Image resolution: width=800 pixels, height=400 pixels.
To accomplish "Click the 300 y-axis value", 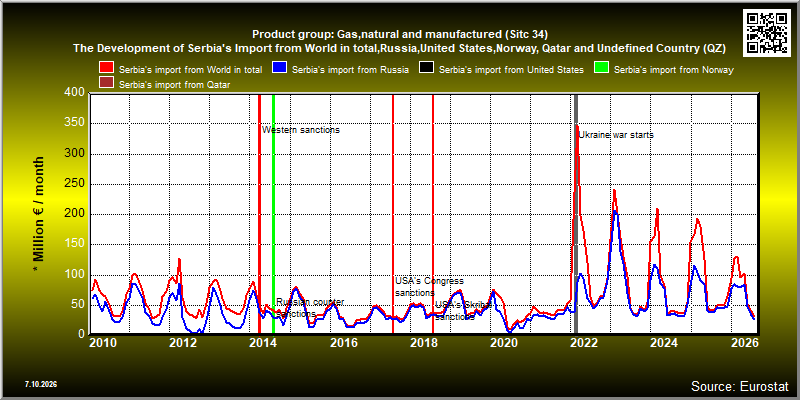I will tap(76, 154).
